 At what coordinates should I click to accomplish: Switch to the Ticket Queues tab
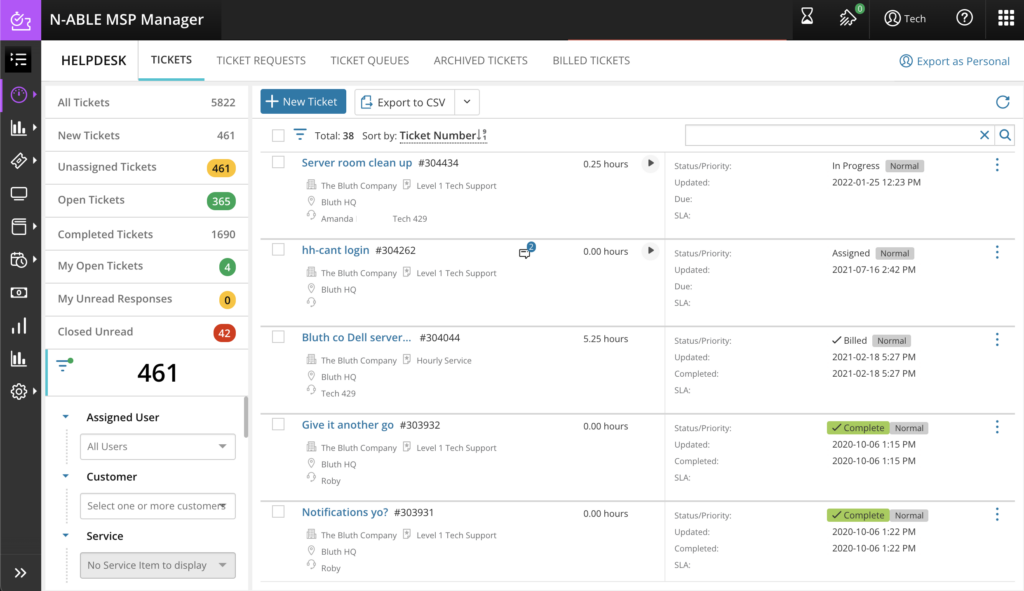(370, 61)
